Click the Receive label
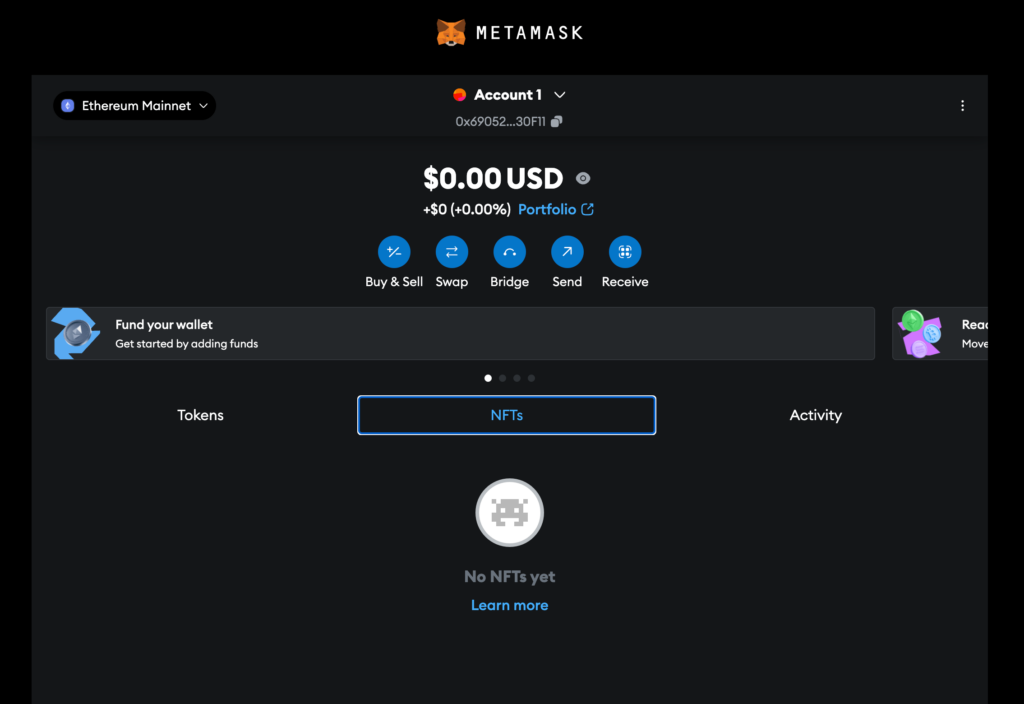Viewport: 1024px width, 704px height. [625, 281]
